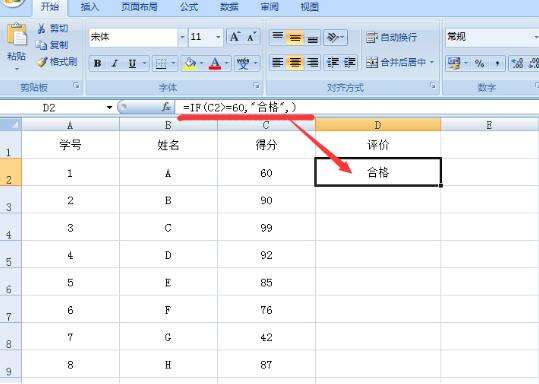Screen dimensions: 539x384
Task: Click the percent style icon
Action: point(479,63)
